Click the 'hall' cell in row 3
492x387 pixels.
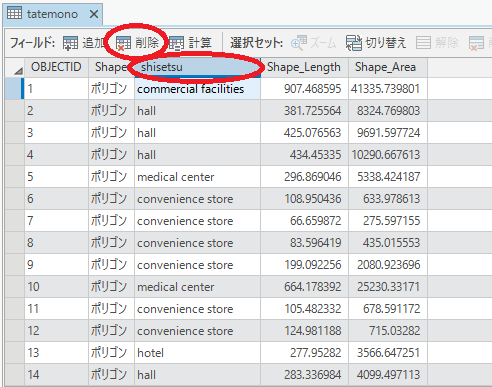tap(197, 133)
